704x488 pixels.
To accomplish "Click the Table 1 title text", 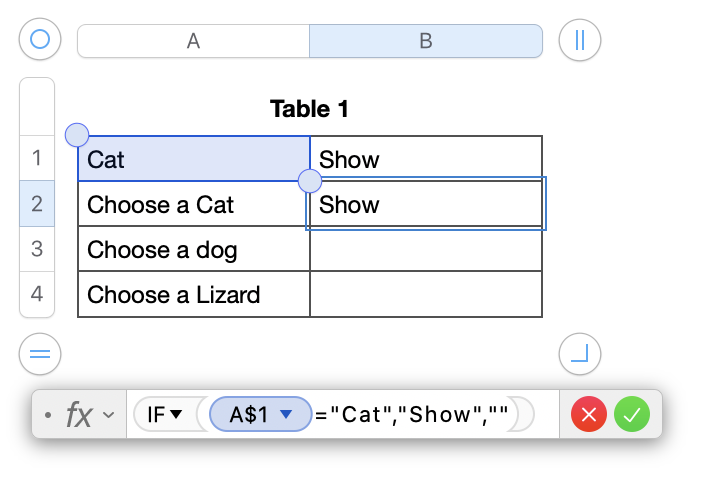I will click(309, 108).
